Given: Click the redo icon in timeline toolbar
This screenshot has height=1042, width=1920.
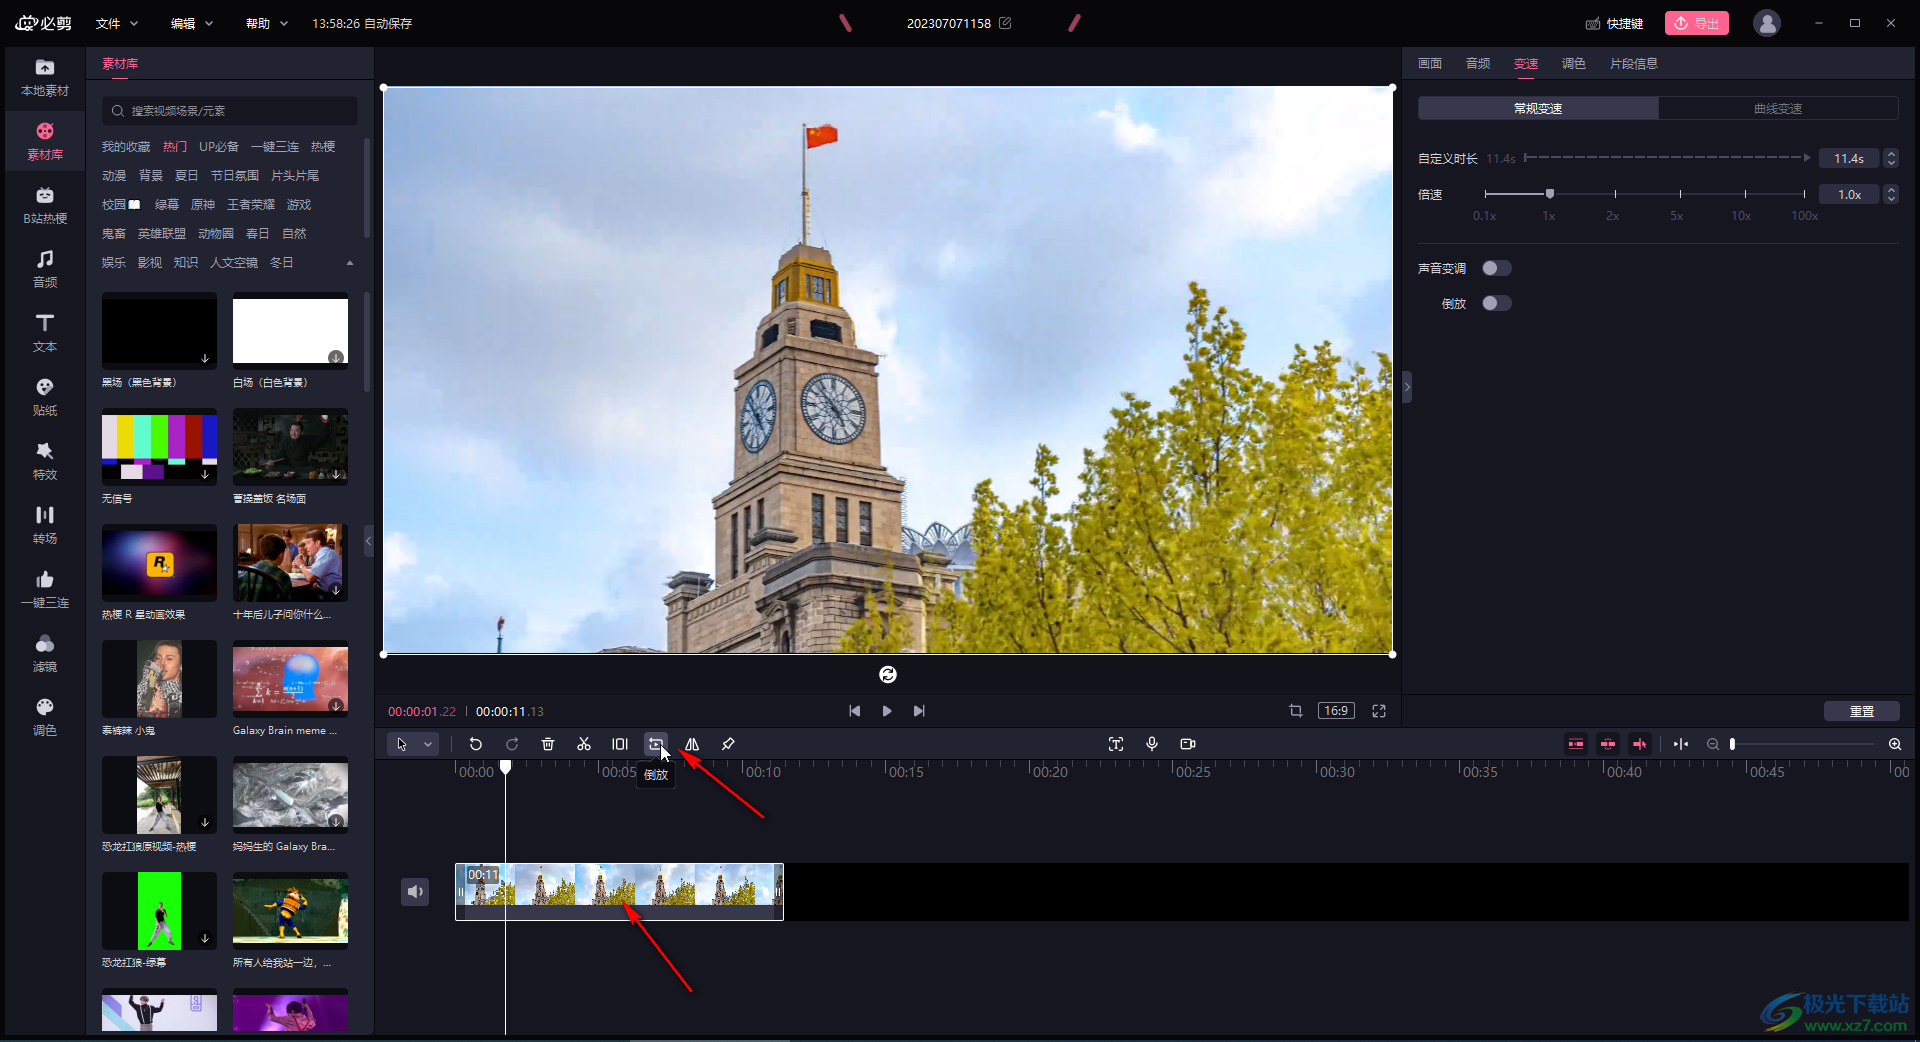Looking at the screenshot, I should (512, 744).
